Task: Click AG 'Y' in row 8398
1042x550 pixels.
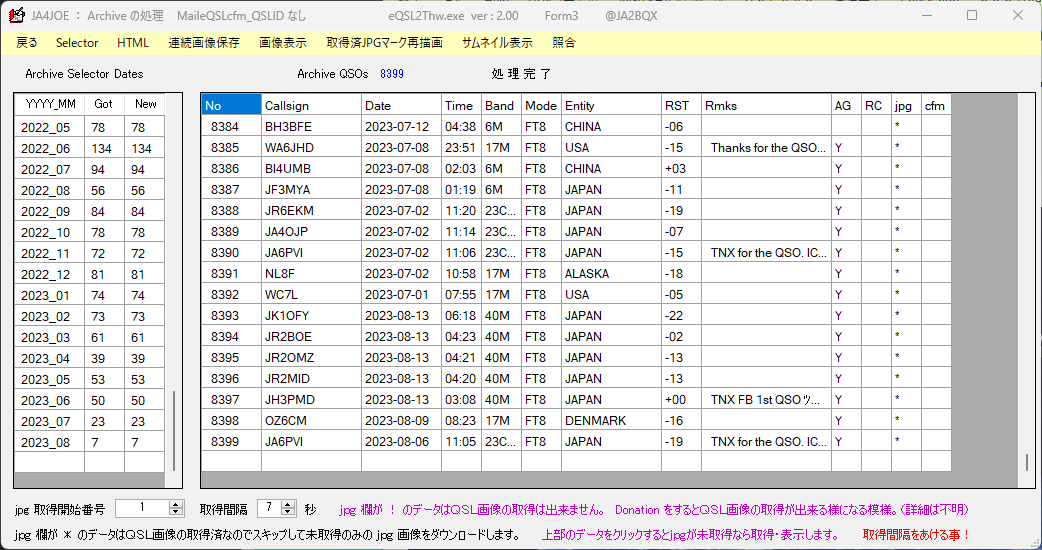Action: point(846,420)
